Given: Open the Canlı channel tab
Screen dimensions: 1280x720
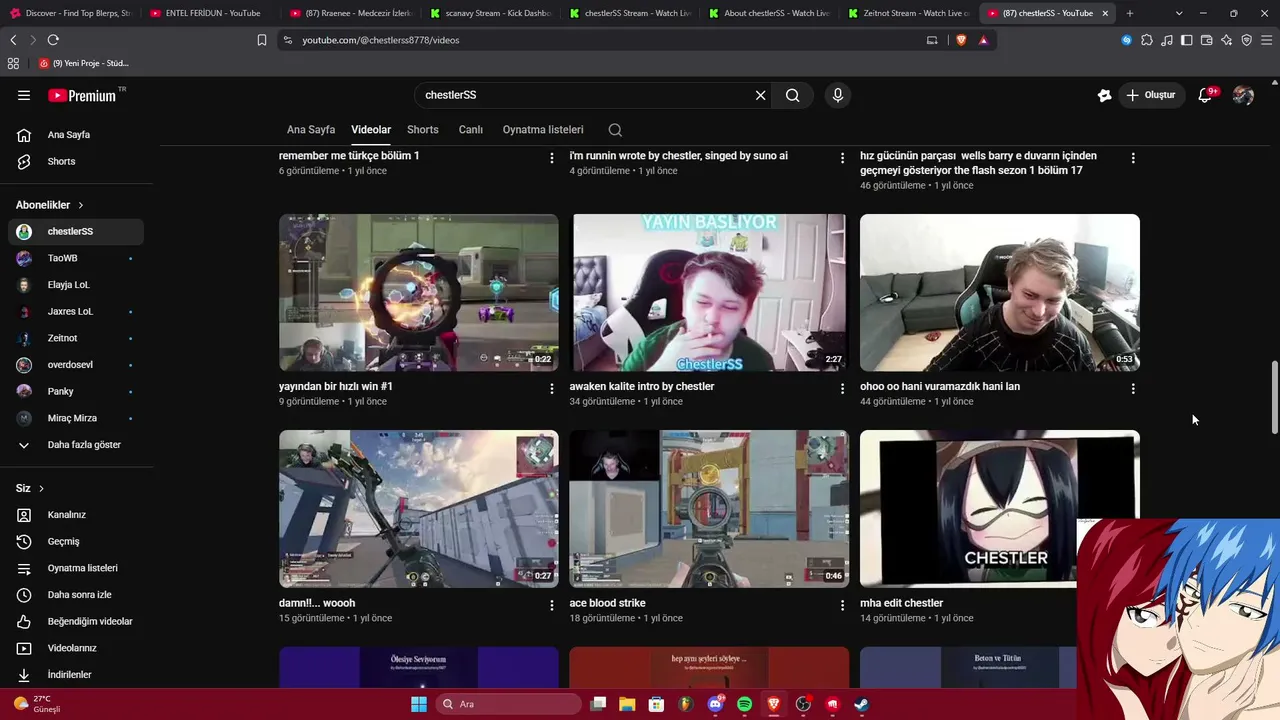Looking at the screenshot, I should pyautogui.click(x=471, y=130).
